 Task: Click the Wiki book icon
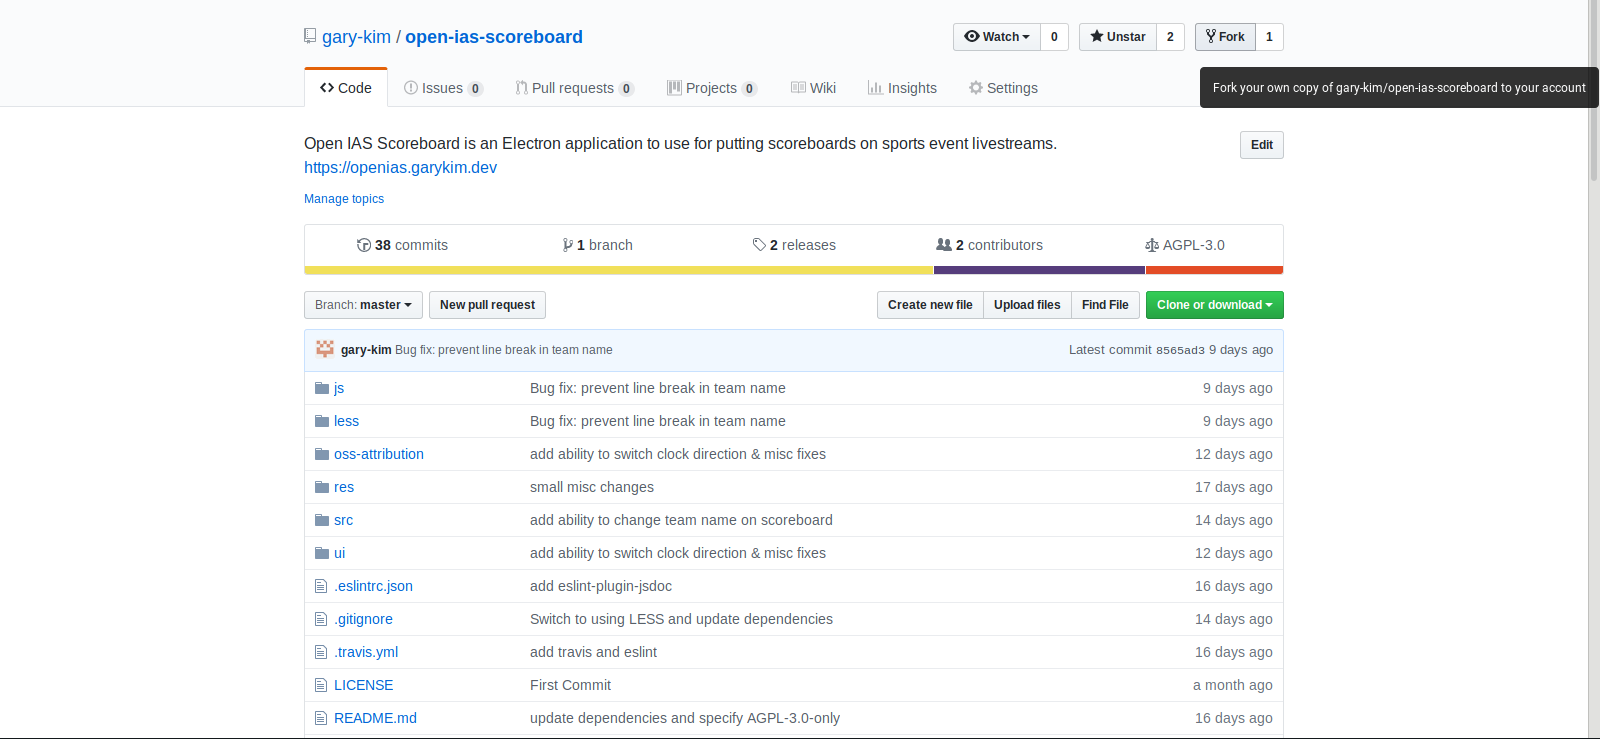coord(798,88)
